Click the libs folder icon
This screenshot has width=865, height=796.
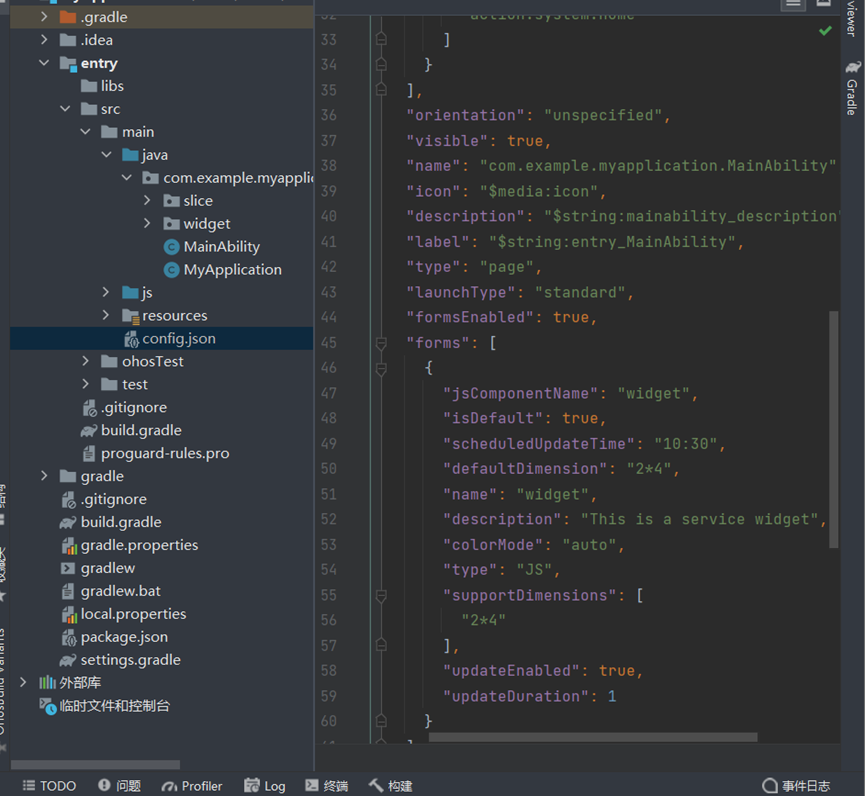pos(89,86)
